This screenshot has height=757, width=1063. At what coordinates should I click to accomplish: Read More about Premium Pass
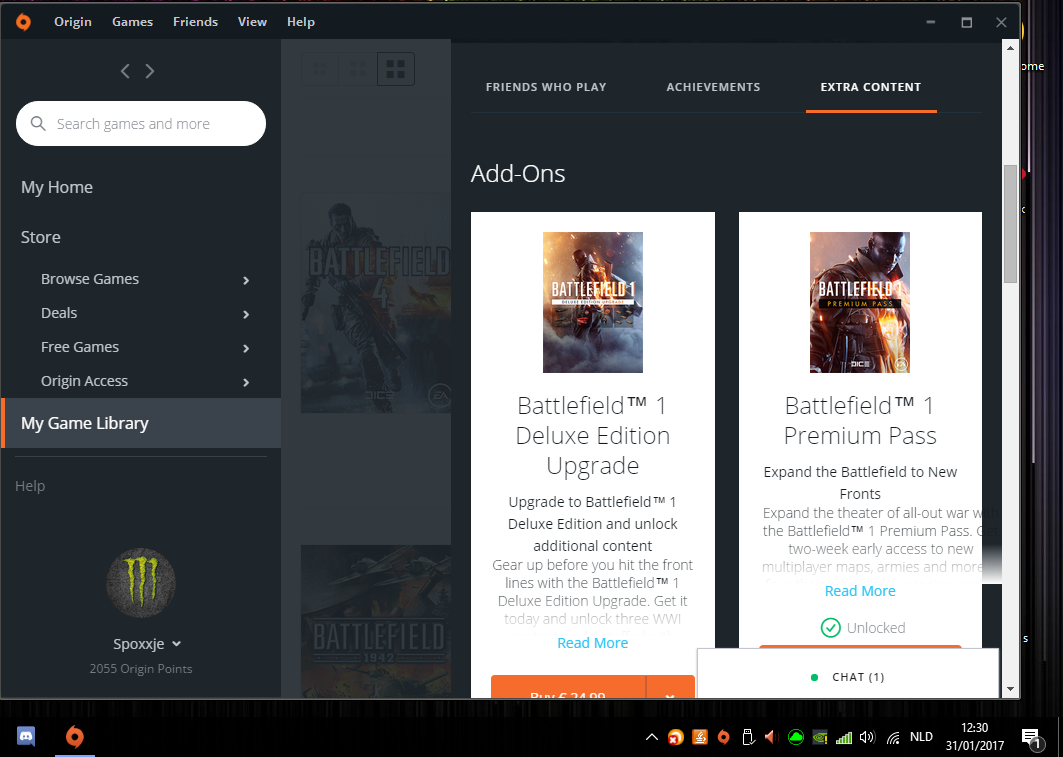[x=860, y=591]
